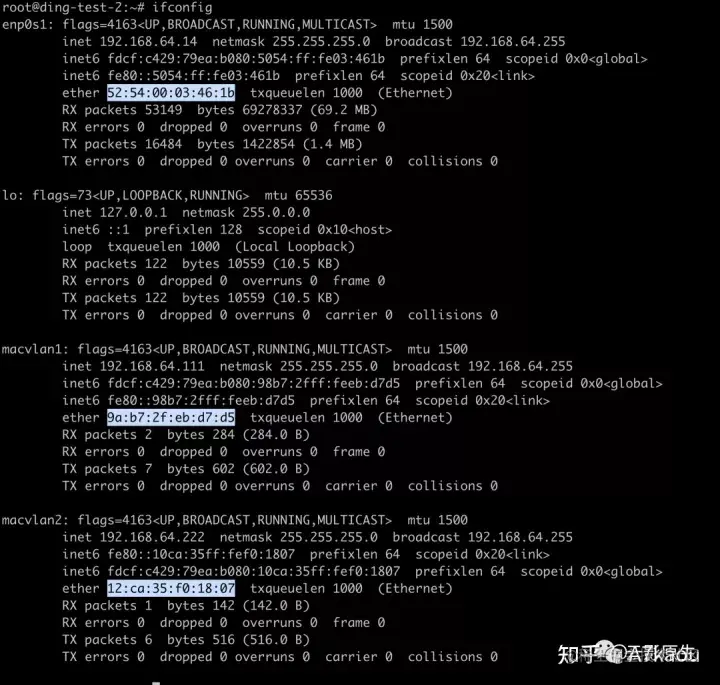Viewport: 720px width, 685px height.
Task: Click the highlighted MAC address 12:ca:35:f0:18:07
Action: [x=171, y=588]
